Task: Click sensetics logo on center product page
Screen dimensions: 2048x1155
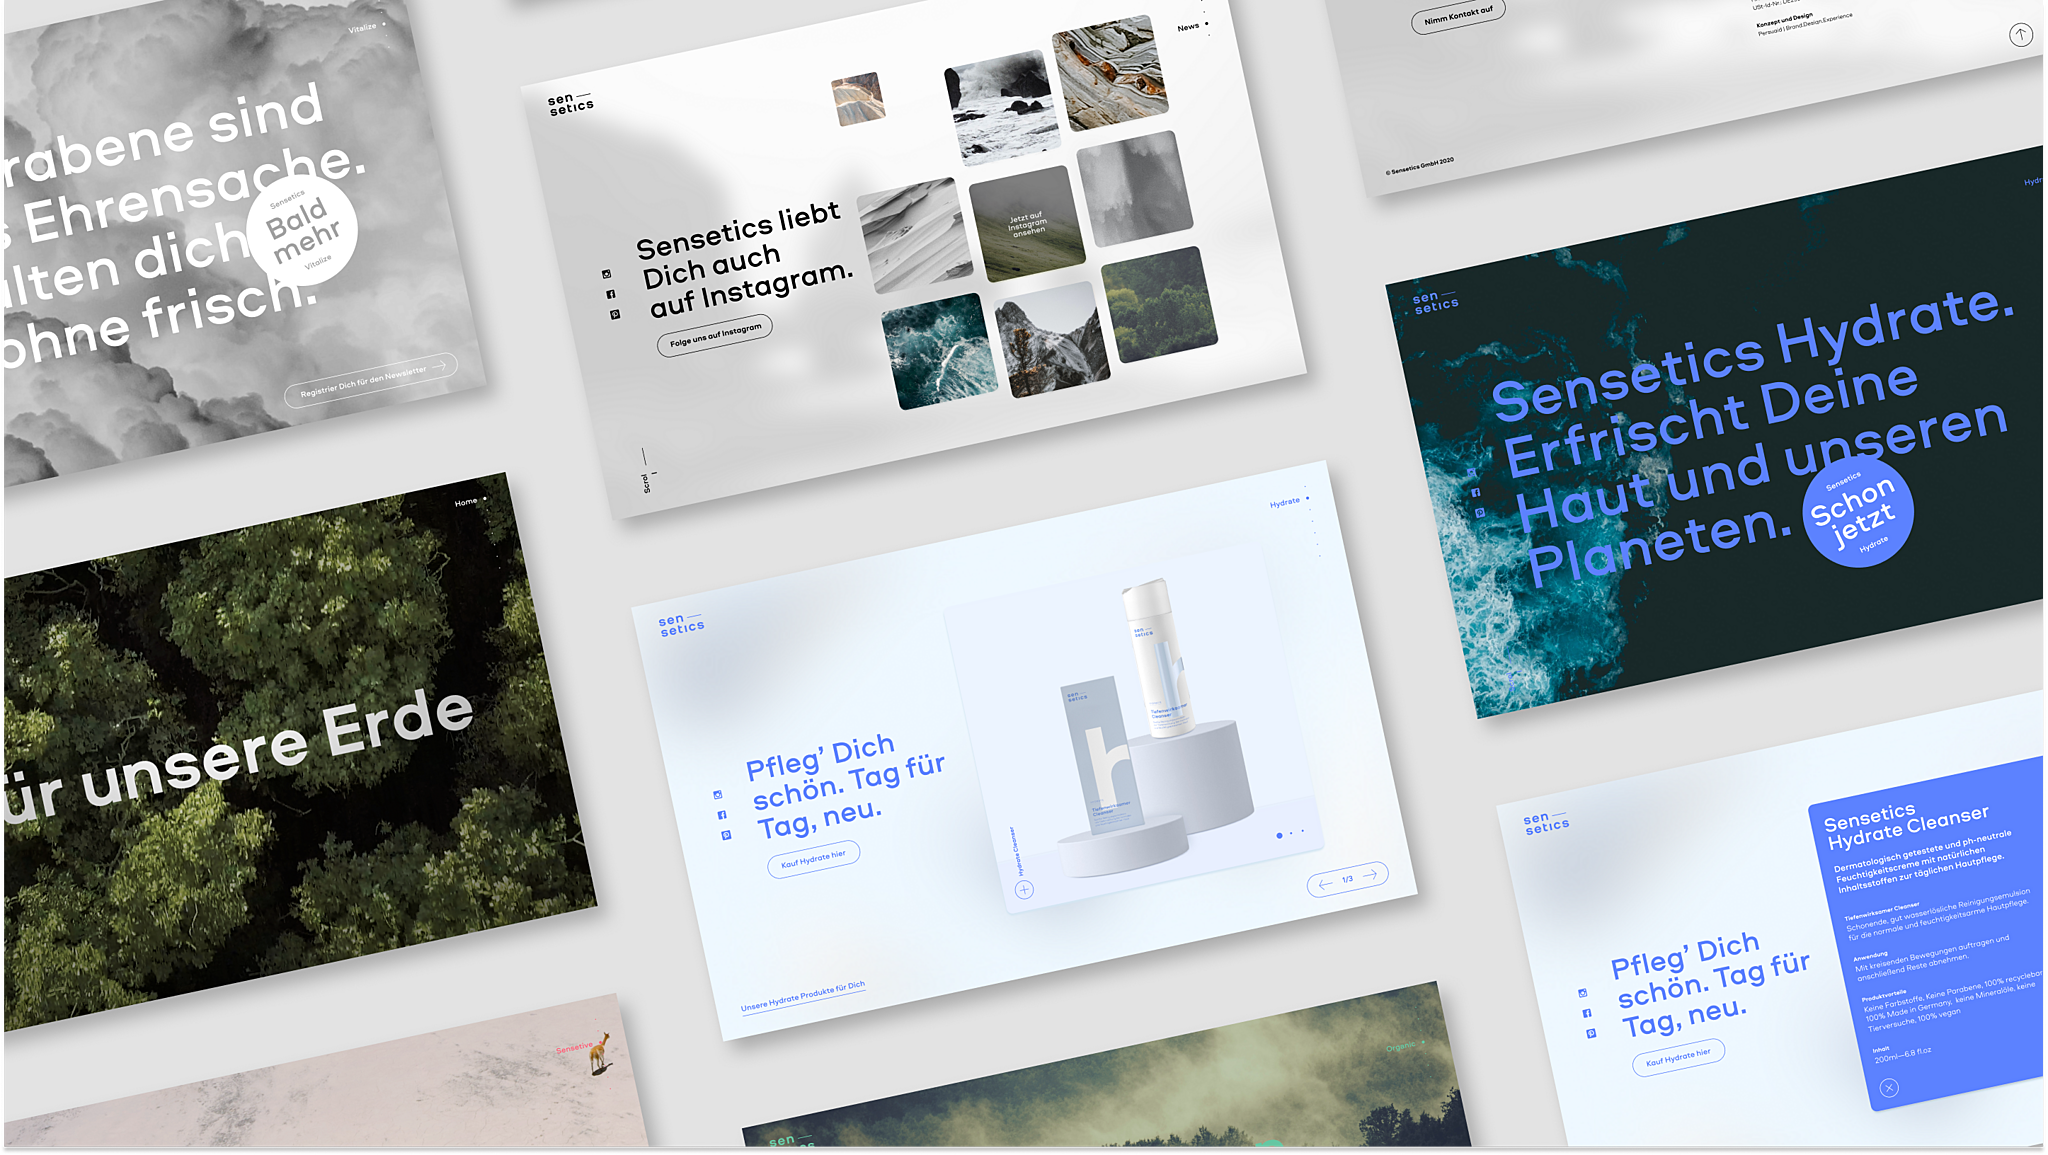Action: [681, 625]
